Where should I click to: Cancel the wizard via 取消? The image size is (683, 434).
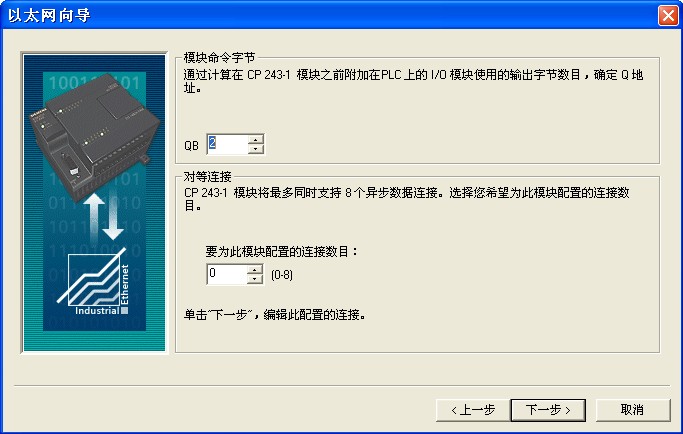click(632, 410)
